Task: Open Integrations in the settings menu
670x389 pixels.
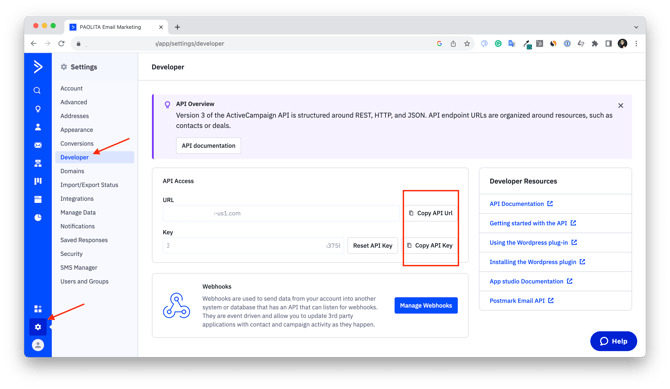Action: [77, 199]
